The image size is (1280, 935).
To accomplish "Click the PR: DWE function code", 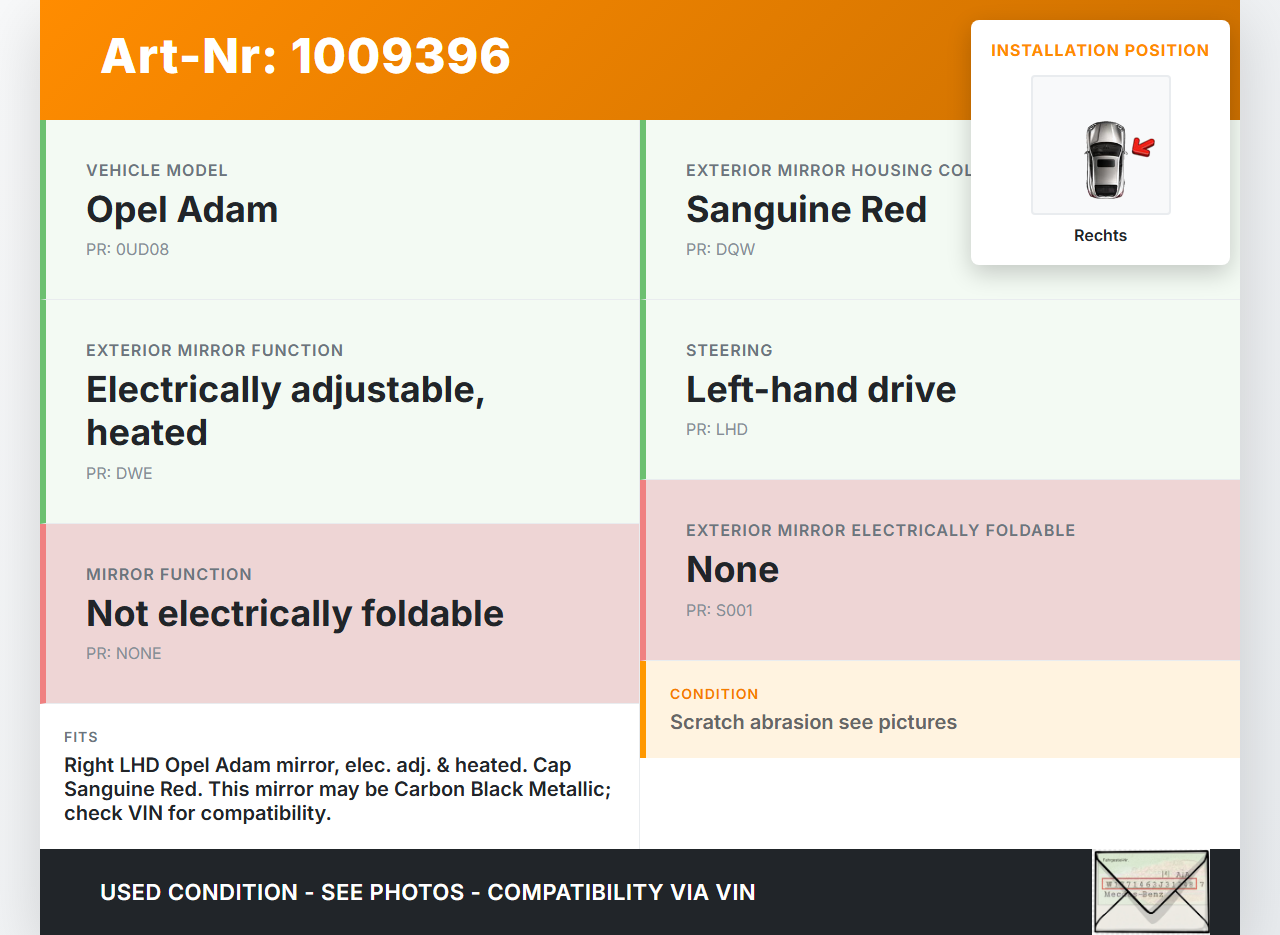I will (x=119, y=473).
